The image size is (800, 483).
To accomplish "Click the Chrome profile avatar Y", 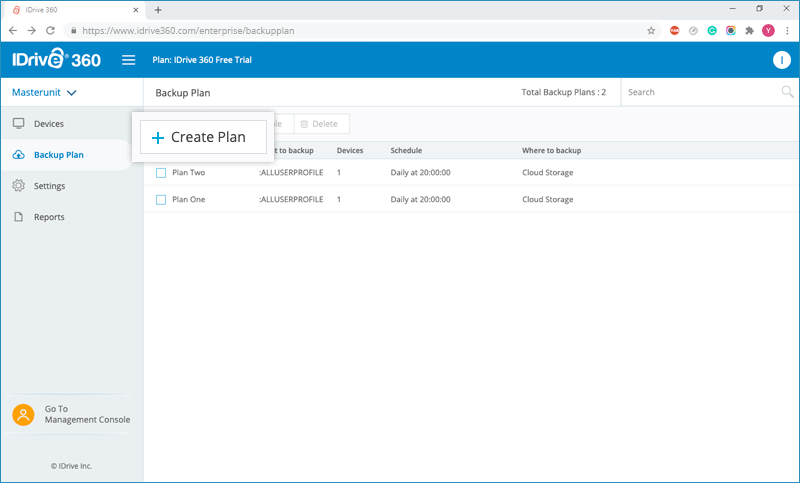I will (768, 31).
